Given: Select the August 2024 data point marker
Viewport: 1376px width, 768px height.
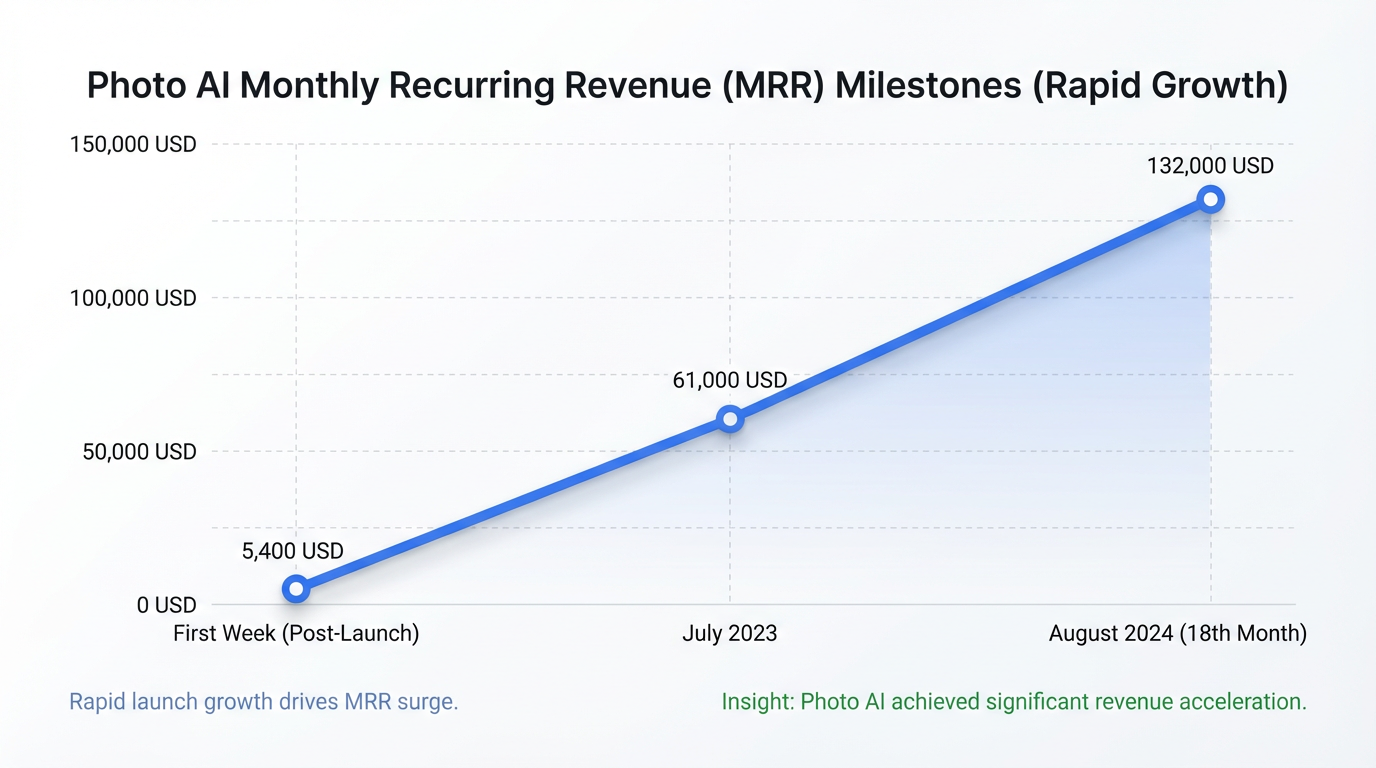Looking at the screenshot, I should [1211, 199].
